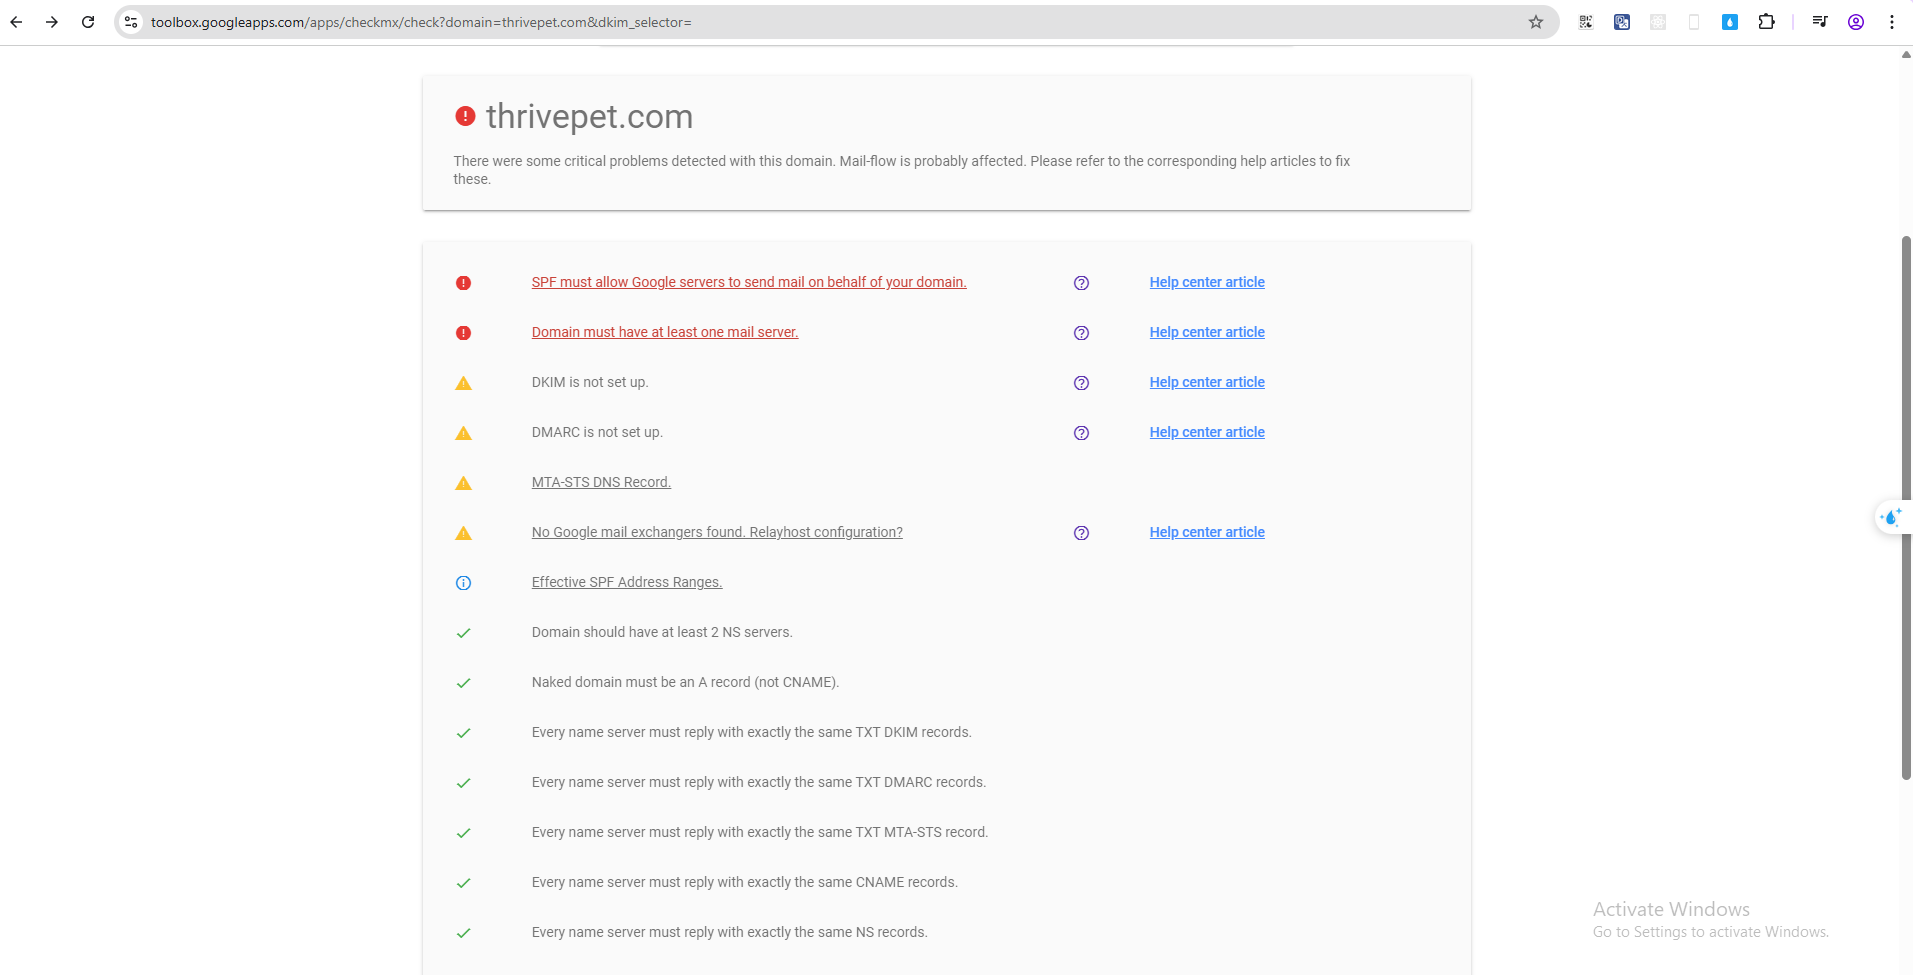Open Help center article for SPF
Image resolution: width=1913 pixels, height=975 pixels.
pyautogui.click(x=1207, y=282)
